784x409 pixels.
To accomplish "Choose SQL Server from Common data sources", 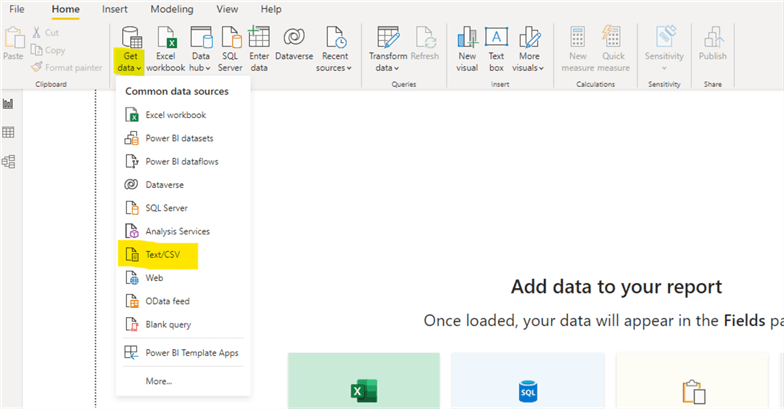I will [183, 208].
